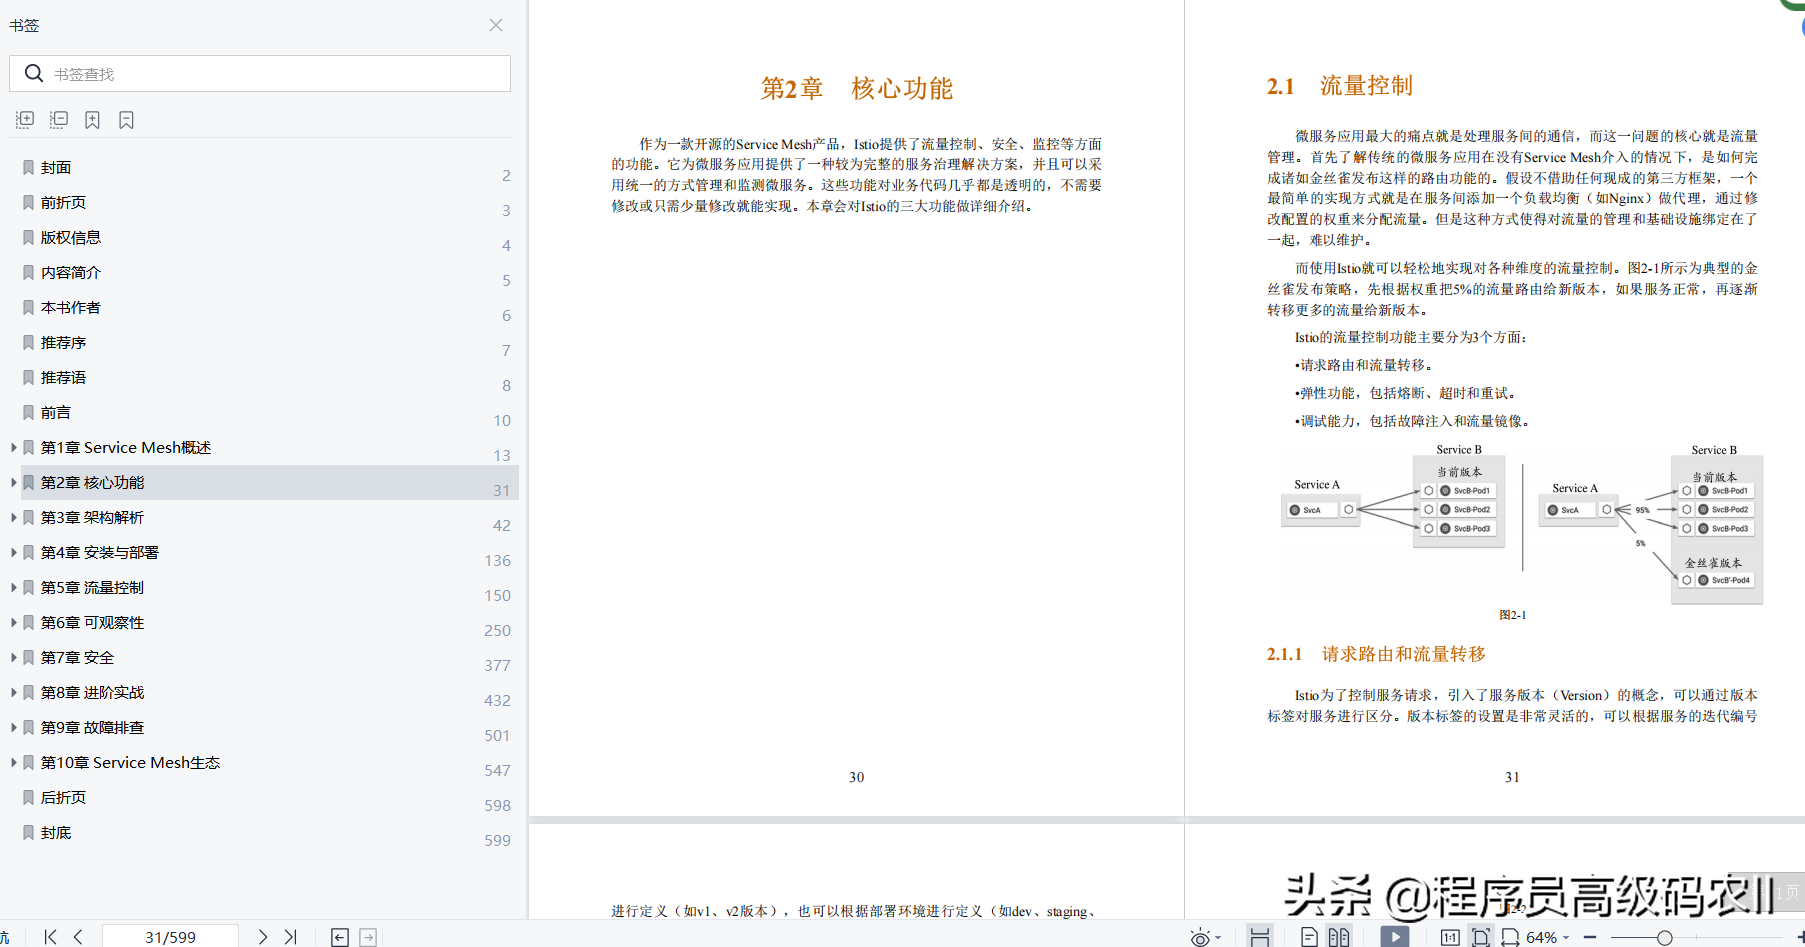This screenshot has height=947, width=1805.
Task: Go to the next page
Action: pyautogui.click(x=262, y=937)
